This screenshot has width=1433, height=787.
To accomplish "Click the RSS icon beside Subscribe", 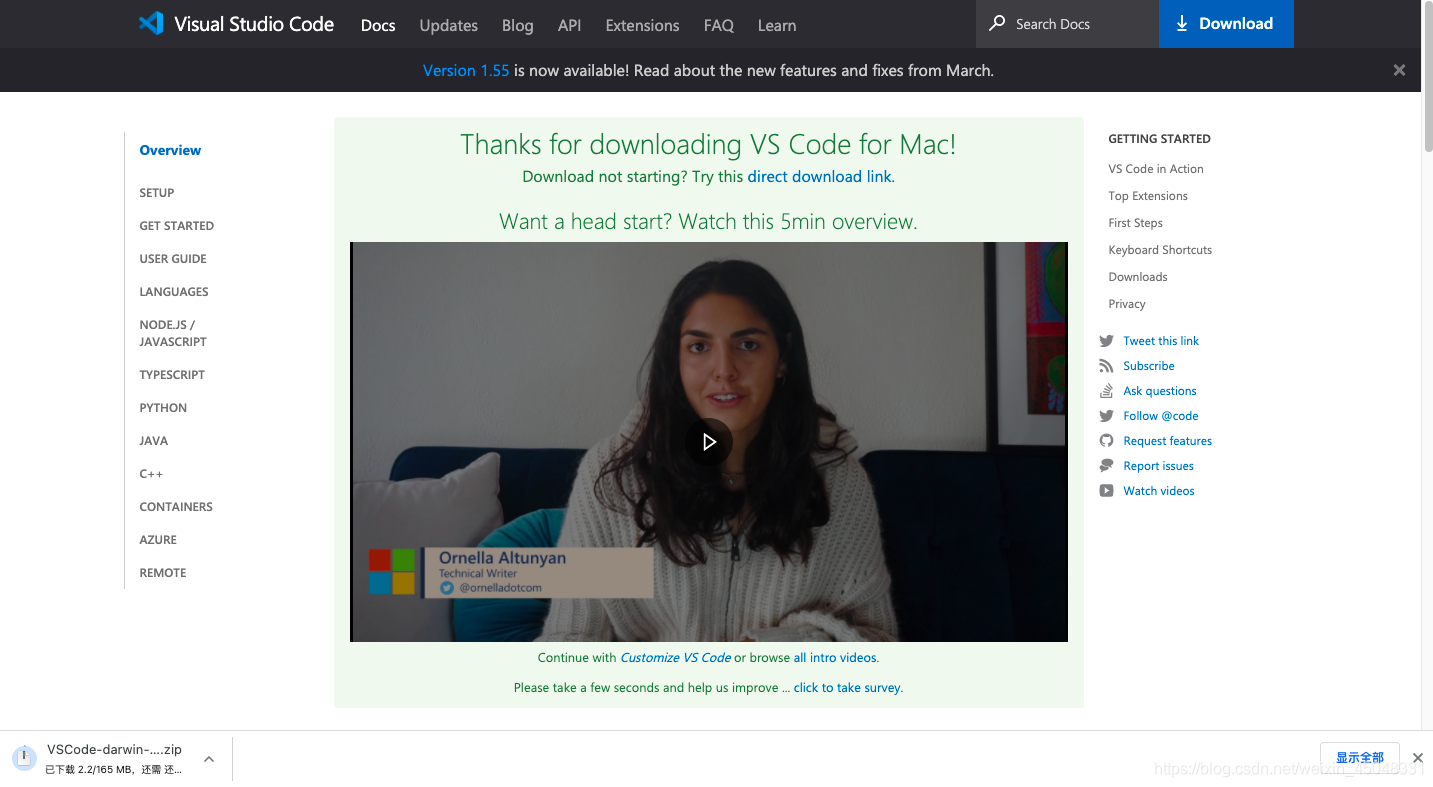I will (1106, 366).
